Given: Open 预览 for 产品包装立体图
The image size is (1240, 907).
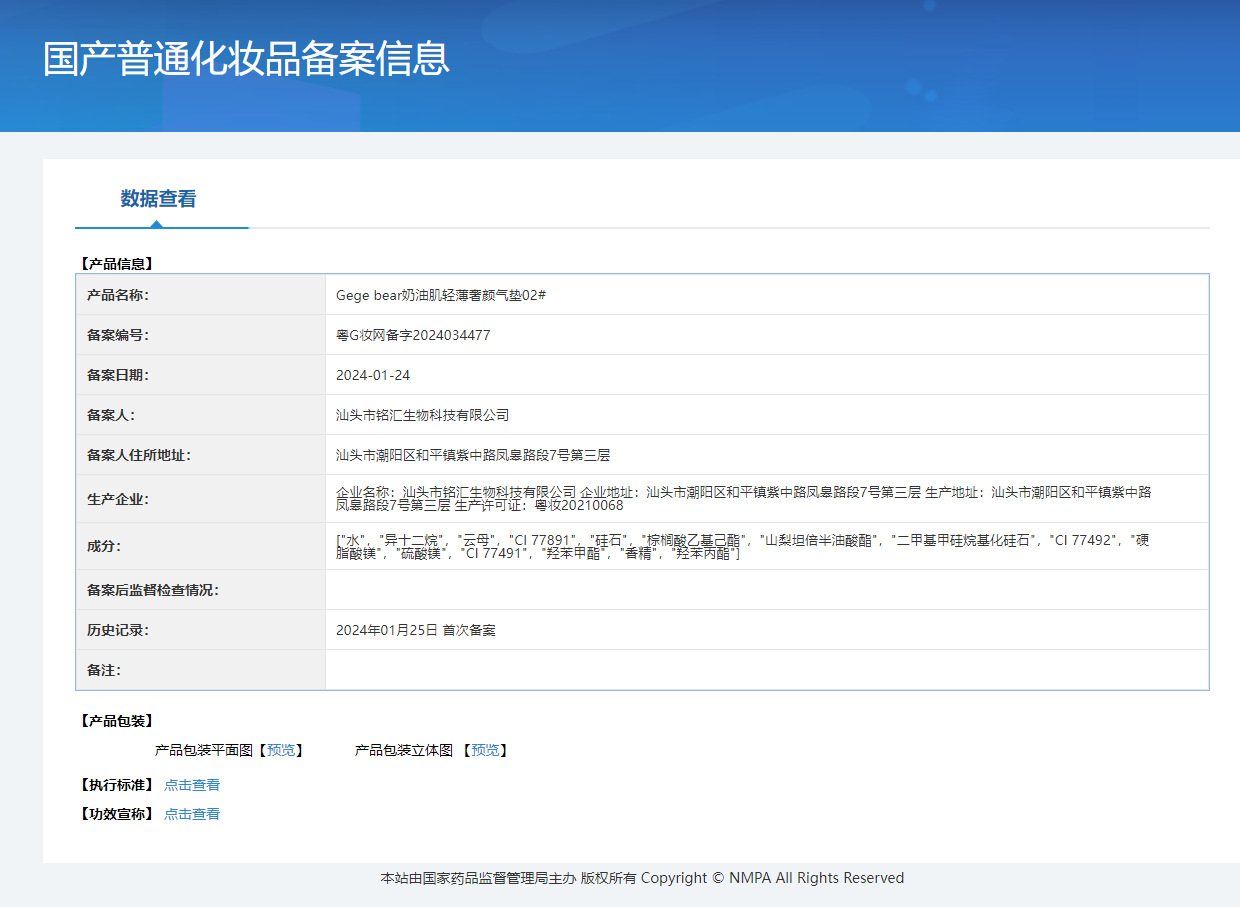Looking at the screenshot, I should [x=487, y=750].
